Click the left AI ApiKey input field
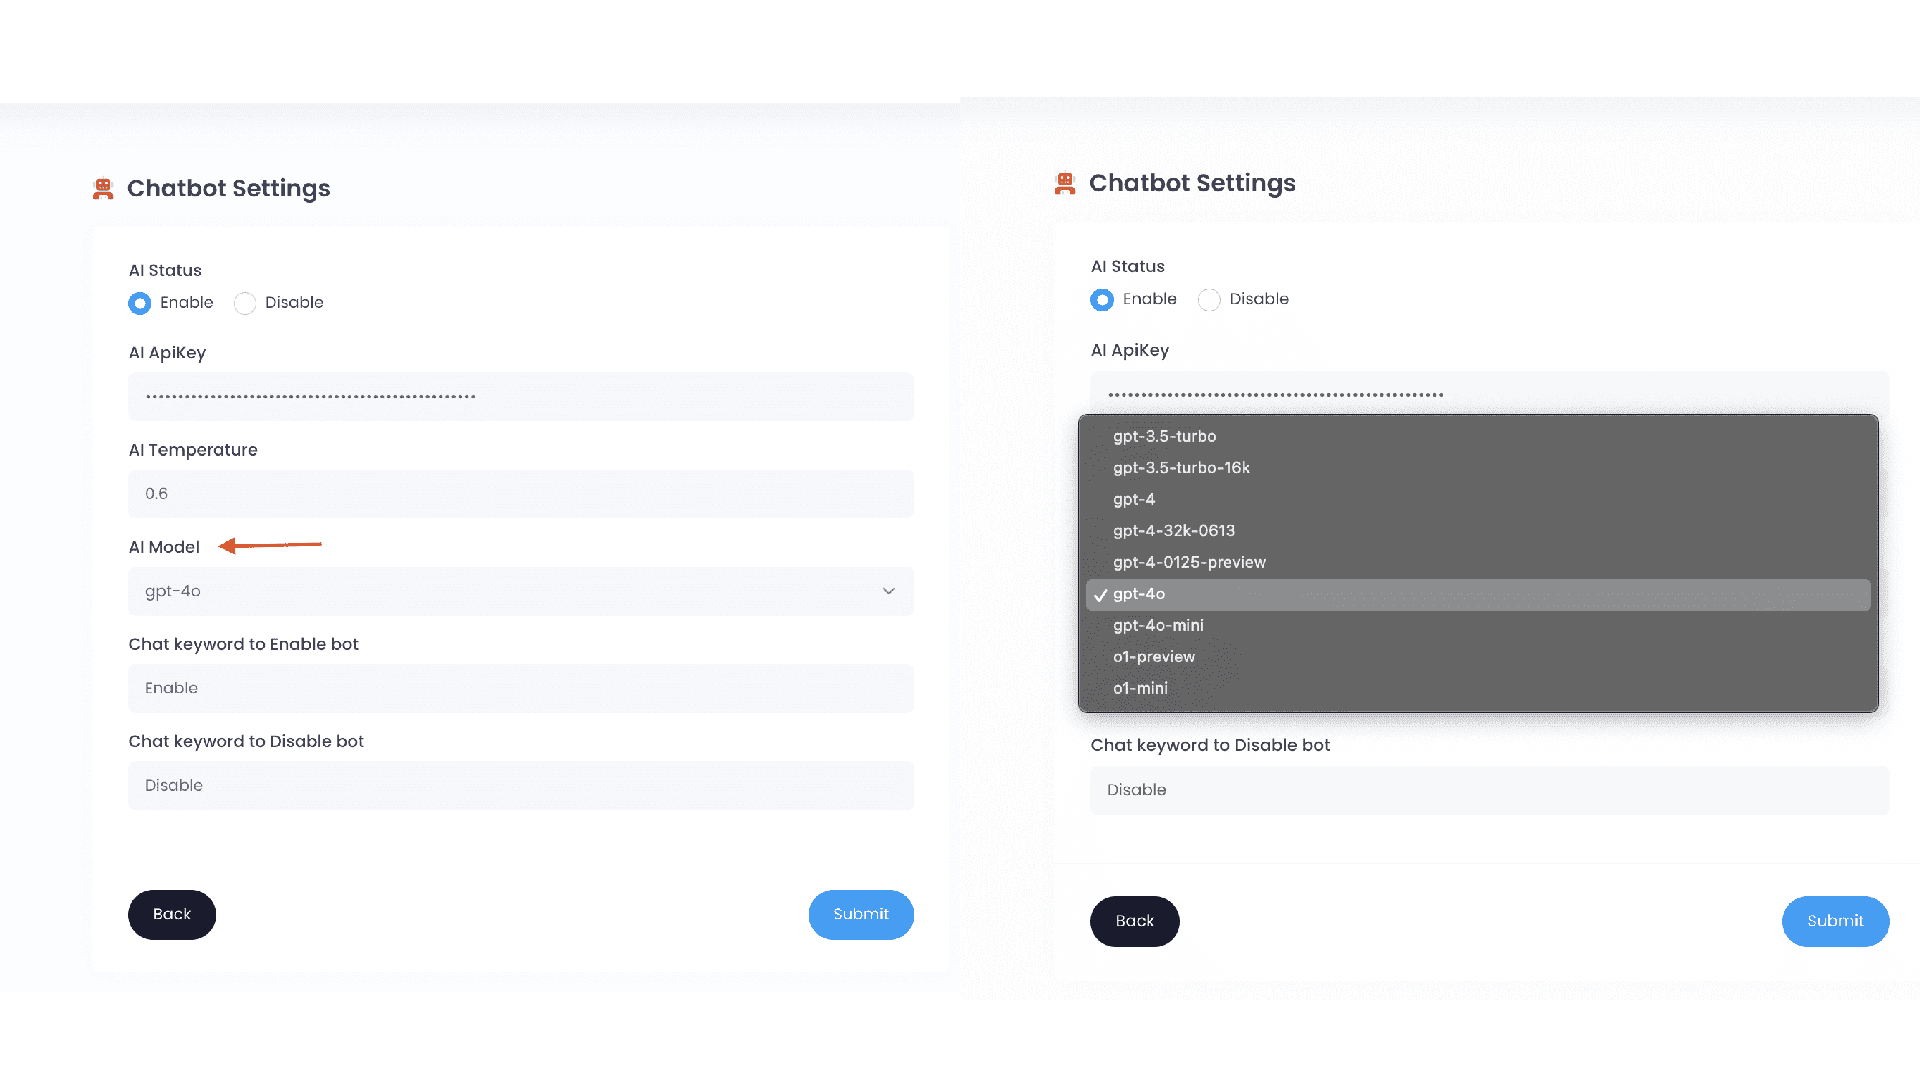Viewport: 1920px width, 1080px height. click(520, 397)
